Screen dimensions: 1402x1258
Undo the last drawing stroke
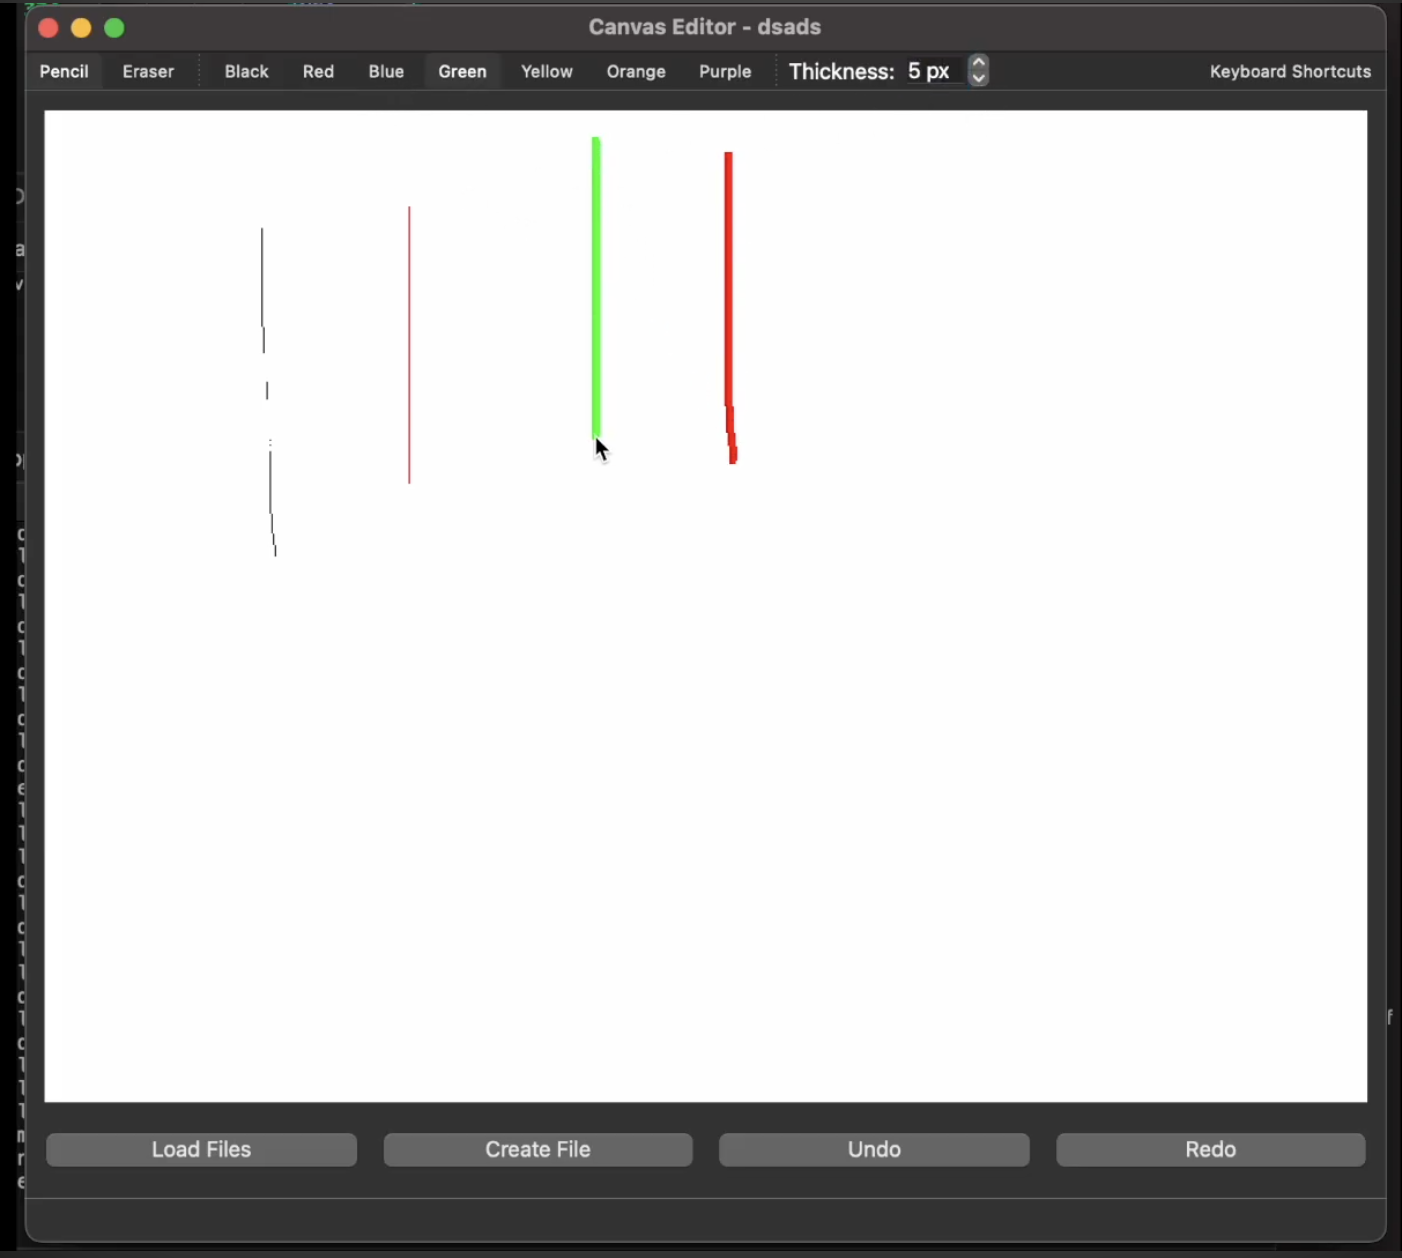(872, 1149)
